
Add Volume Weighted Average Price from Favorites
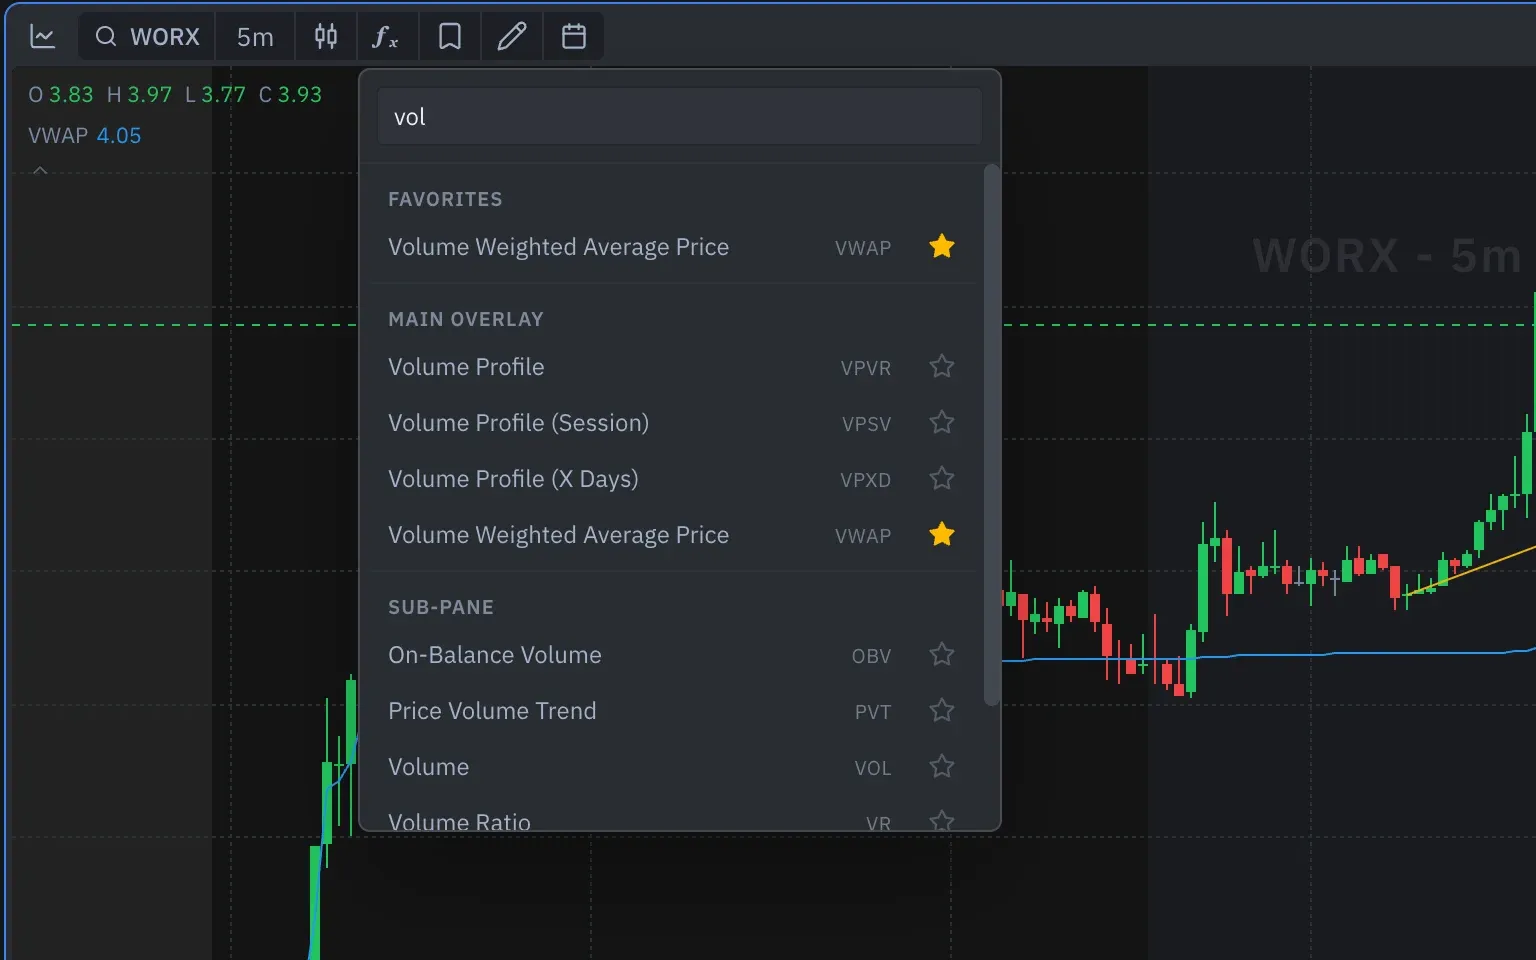[x=674, y=247]
